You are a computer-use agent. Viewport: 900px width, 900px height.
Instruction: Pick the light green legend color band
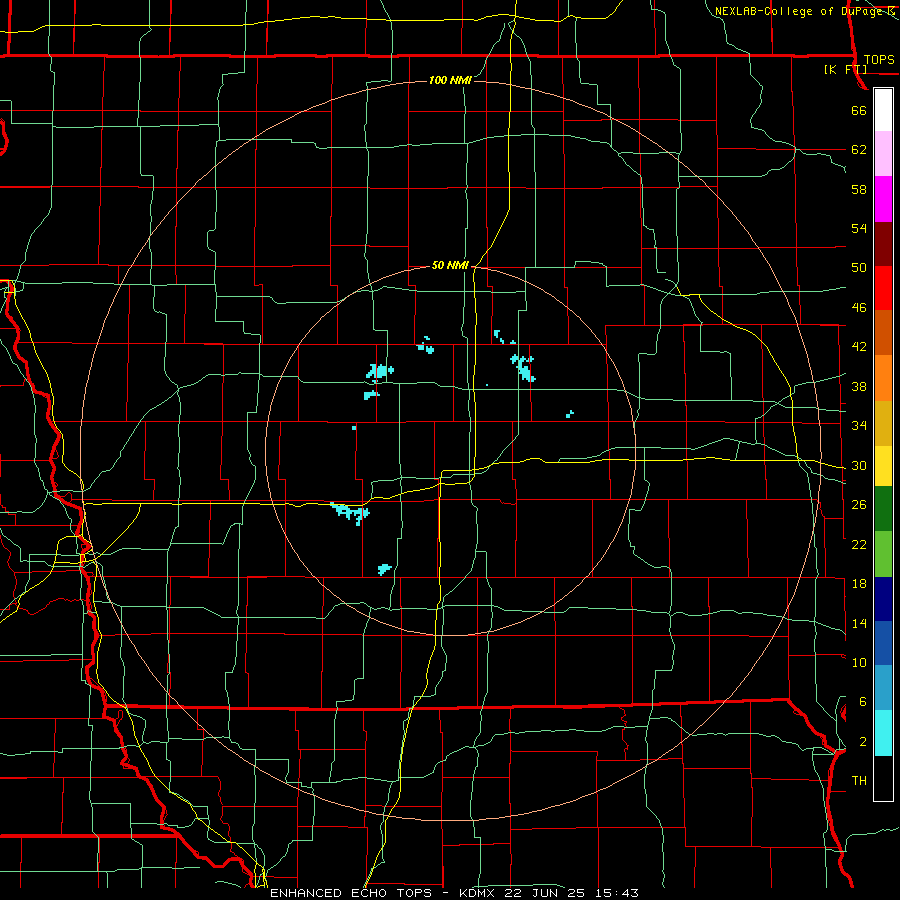883,554
